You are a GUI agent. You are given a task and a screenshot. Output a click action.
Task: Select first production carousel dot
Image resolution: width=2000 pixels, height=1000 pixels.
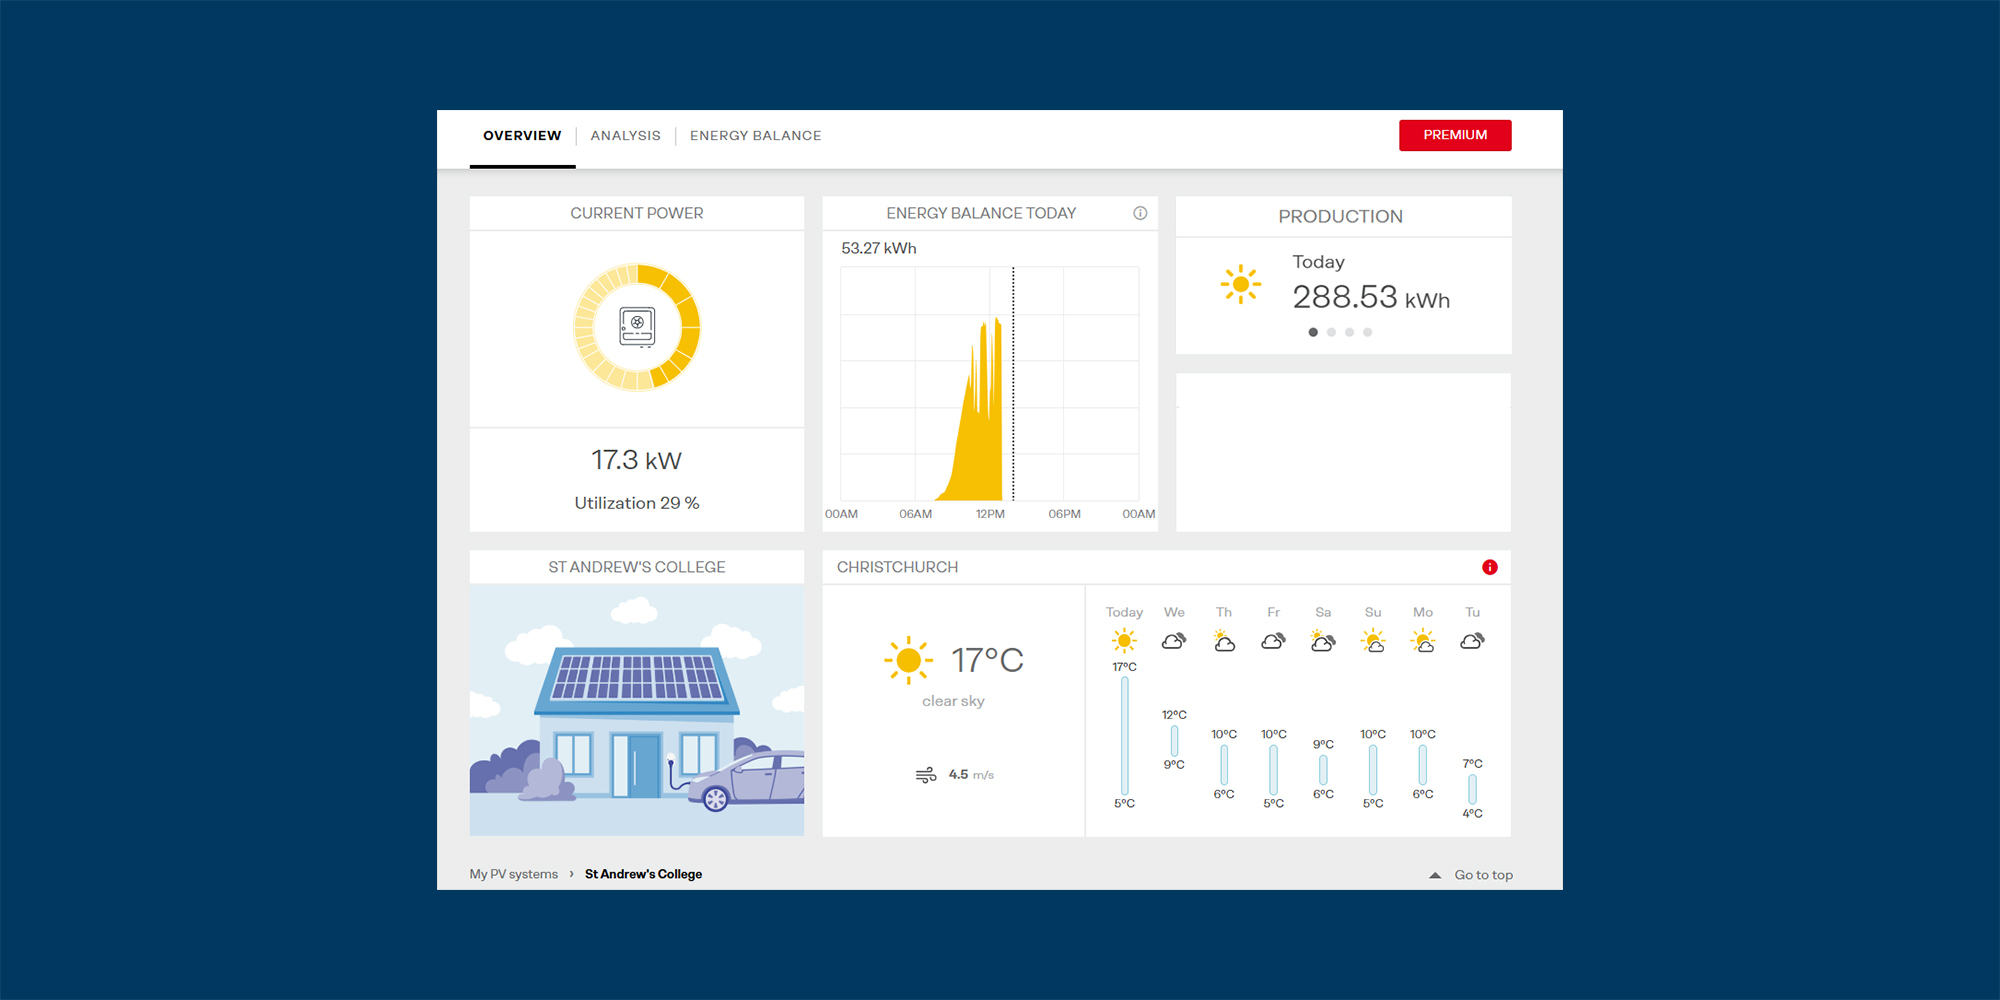[x=1313, y=332]
